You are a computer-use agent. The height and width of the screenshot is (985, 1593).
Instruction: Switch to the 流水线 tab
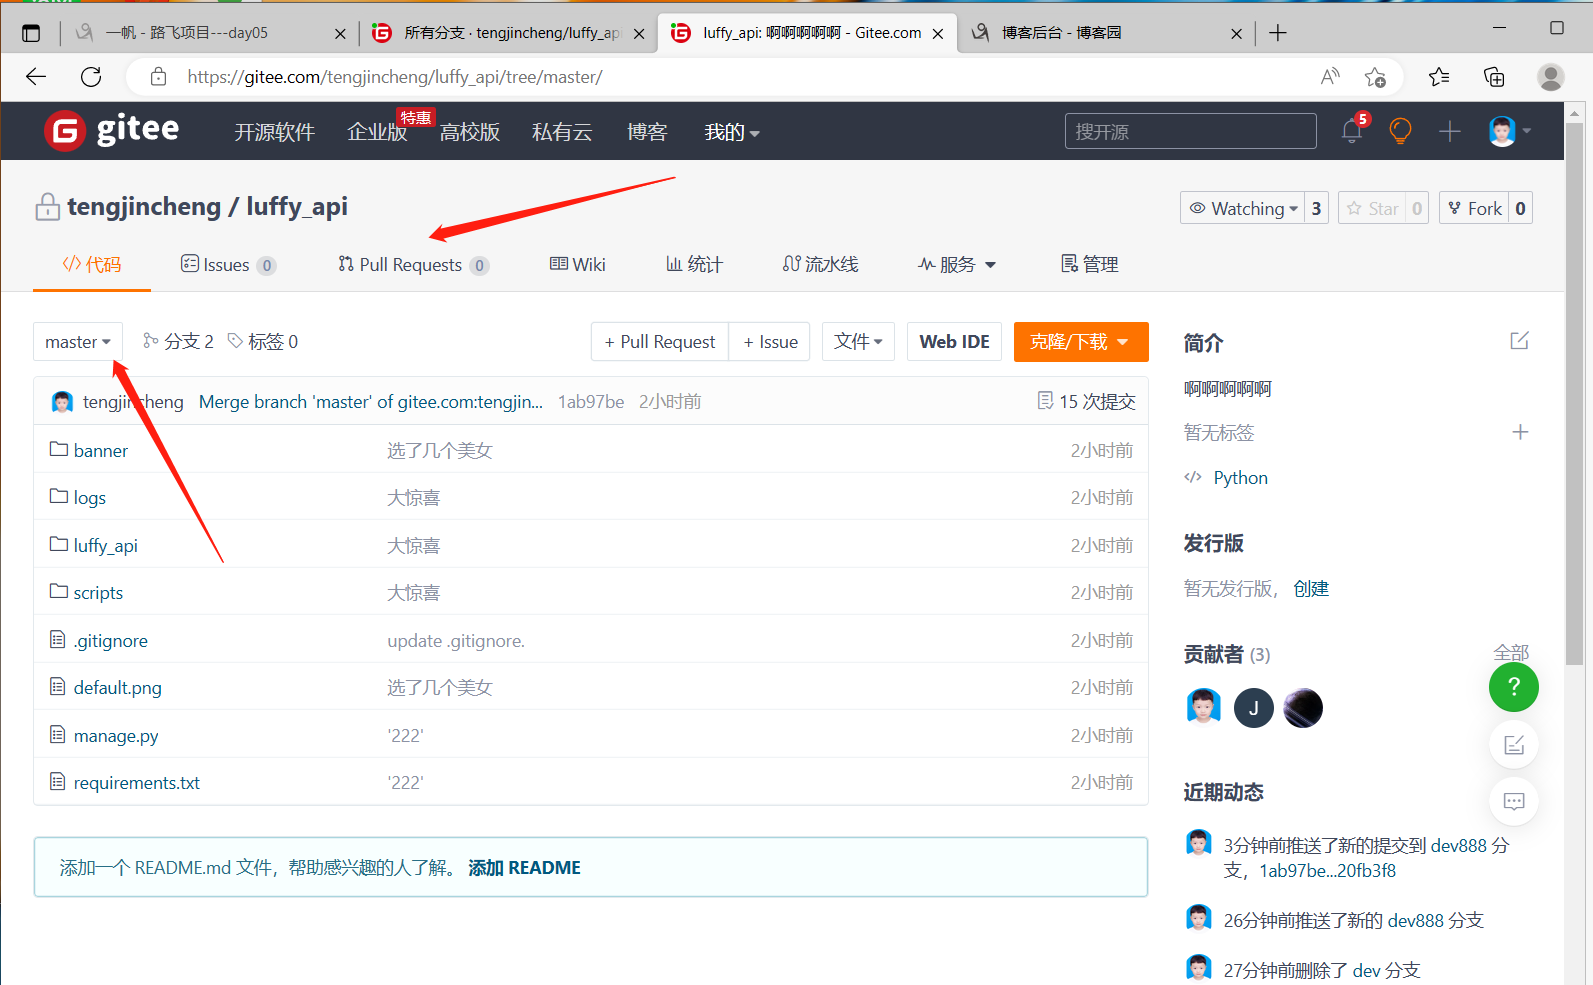[x=820, y=264]
